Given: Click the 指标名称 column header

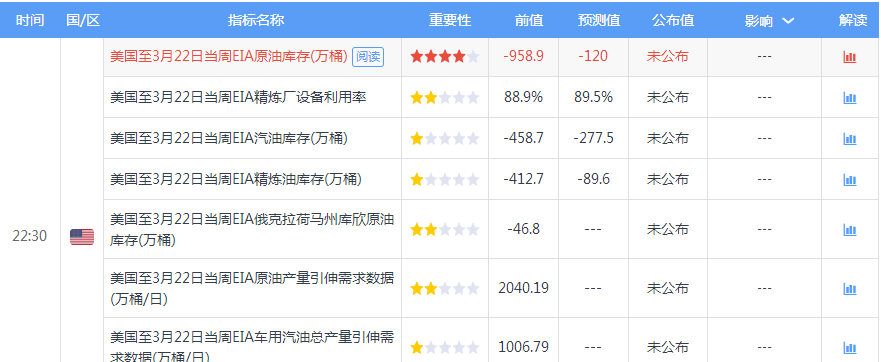Looking at the screenshot, I should coord(256,21).
